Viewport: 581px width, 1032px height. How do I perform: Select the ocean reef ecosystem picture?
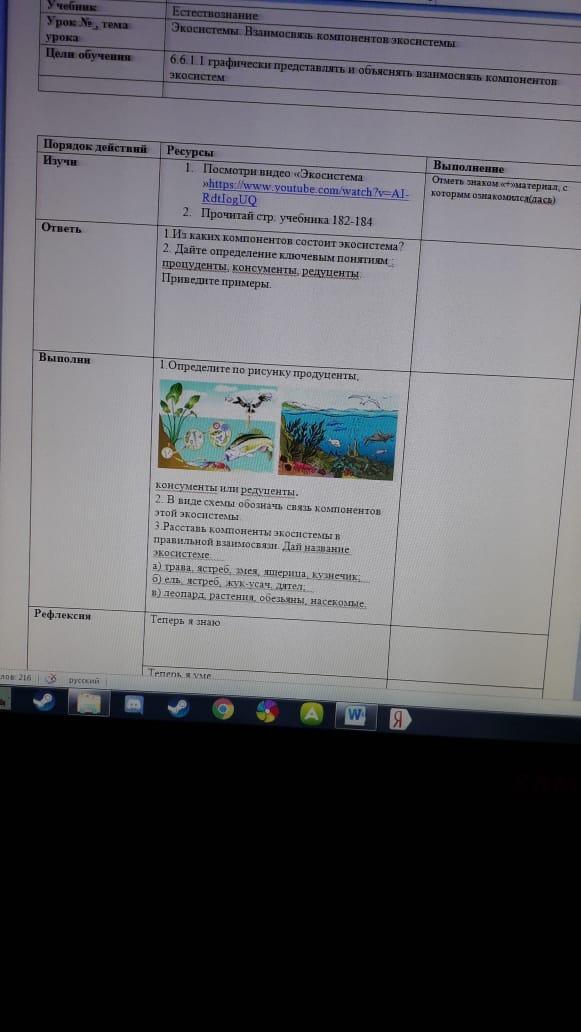tap(338, 435)
